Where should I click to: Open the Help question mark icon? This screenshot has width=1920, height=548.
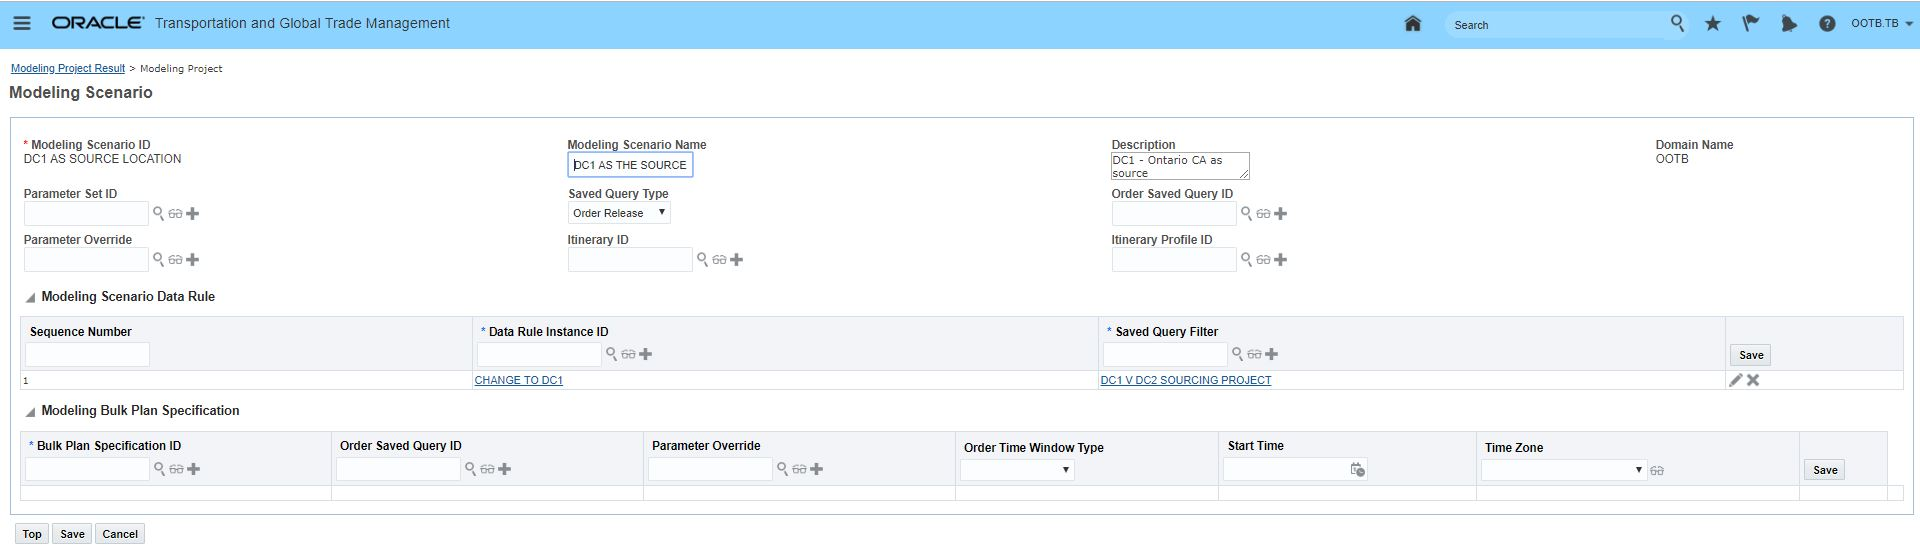coord(1827,24)
